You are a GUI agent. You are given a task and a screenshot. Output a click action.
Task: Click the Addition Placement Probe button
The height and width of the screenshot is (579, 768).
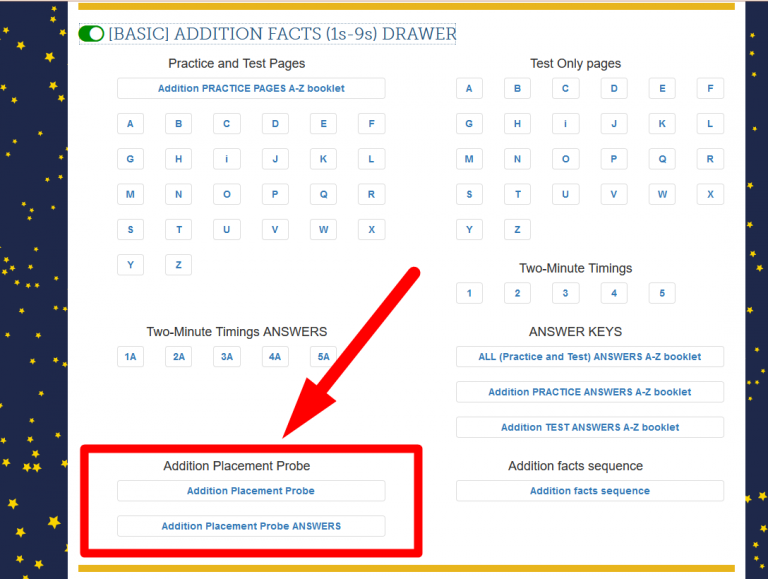[251, 491]
